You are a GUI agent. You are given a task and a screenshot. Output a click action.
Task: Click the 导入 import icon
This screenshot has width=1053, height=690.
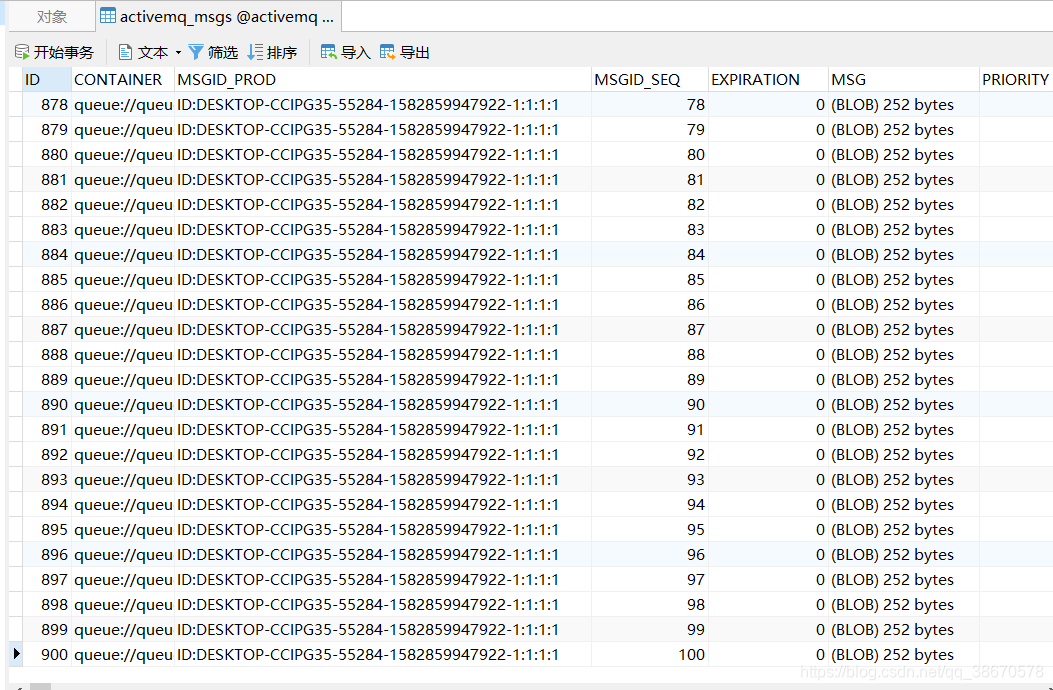328,51
